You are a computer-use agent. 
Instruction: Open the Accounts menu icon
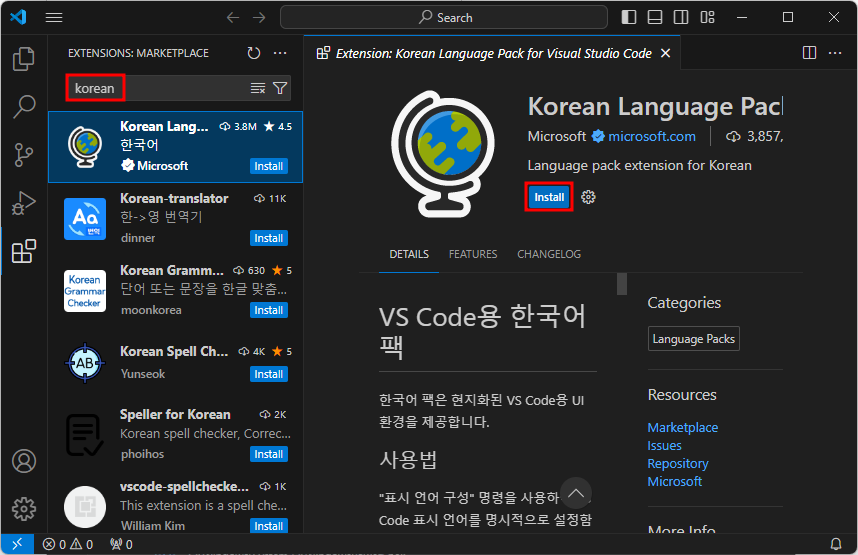24,461
